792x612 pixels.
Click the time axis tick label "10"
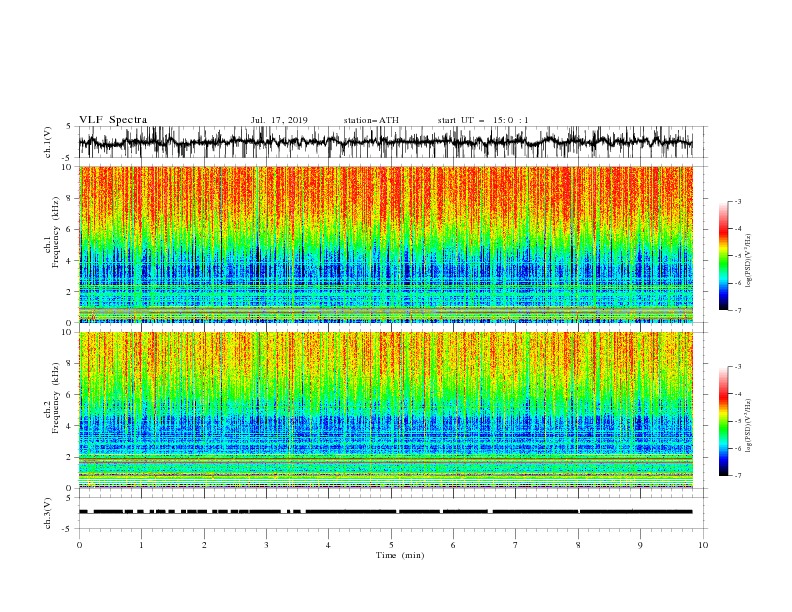[x=703, y=545]
